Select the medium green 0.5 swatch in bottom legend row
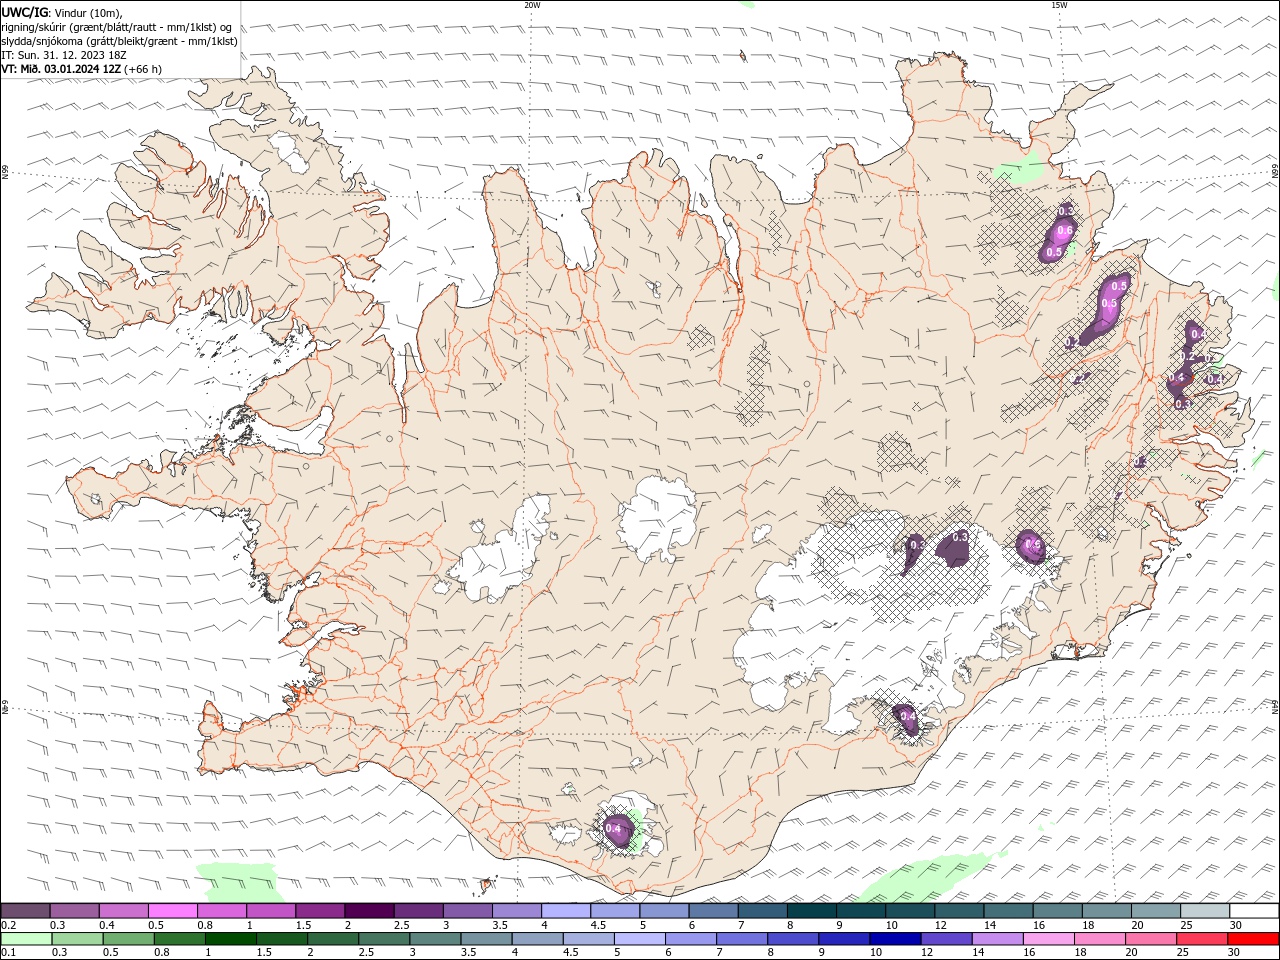The image size is (1280, 960). tap(129, 939)
